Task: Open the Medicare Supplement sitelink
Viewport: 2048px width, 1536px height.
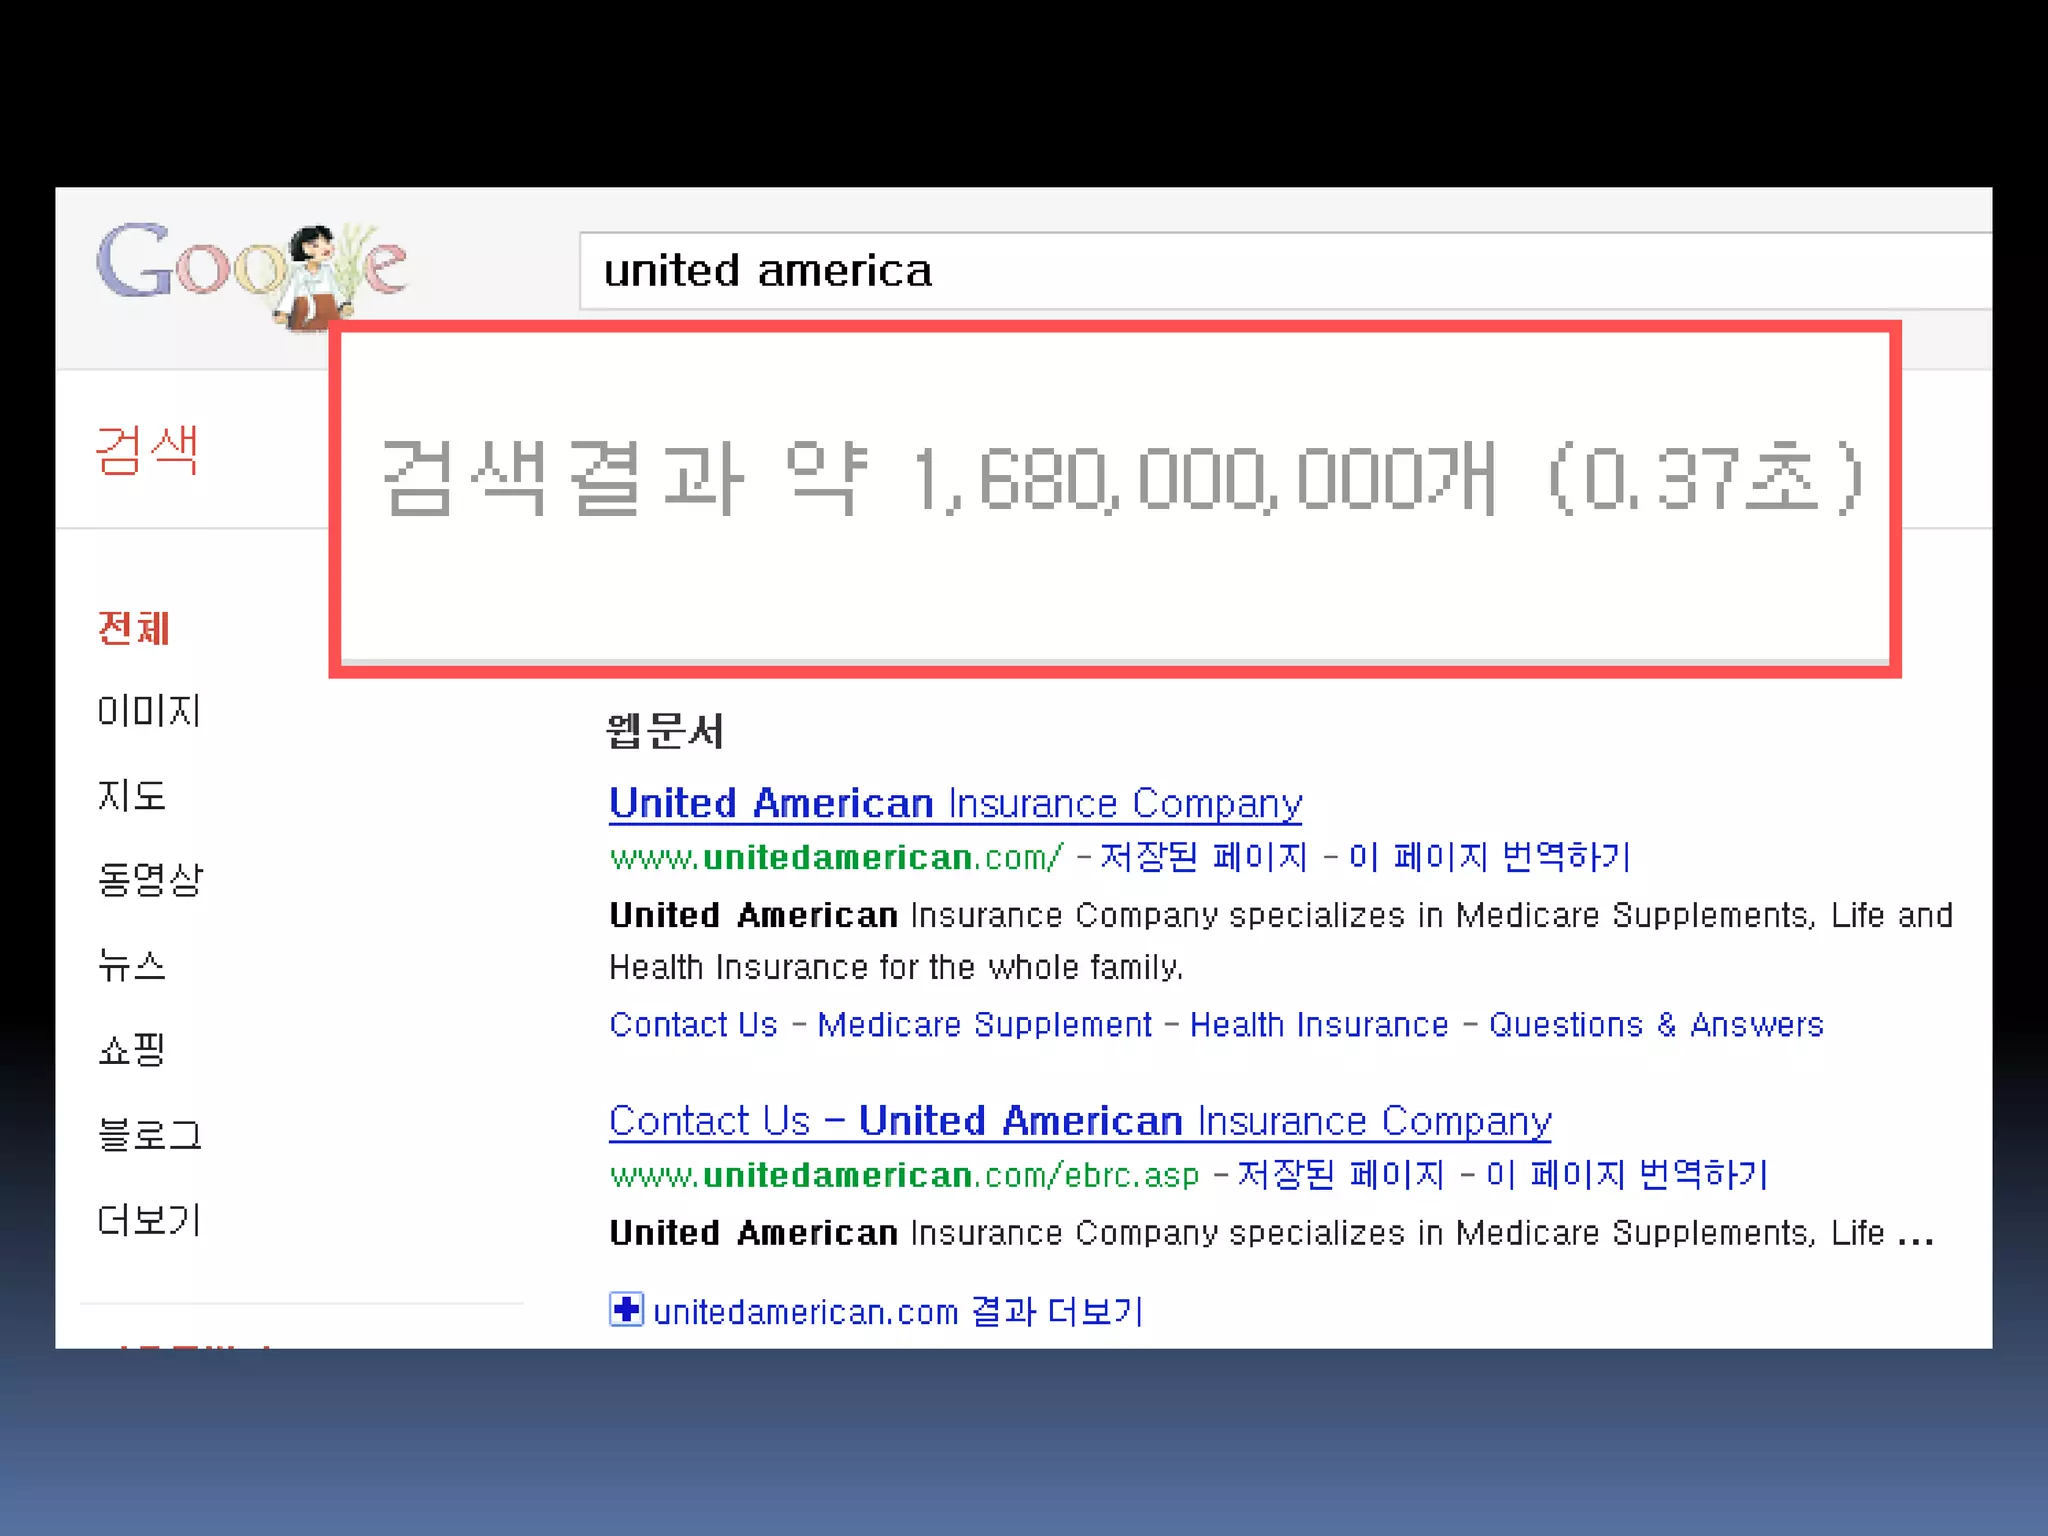Action: tap(984, 1025)
